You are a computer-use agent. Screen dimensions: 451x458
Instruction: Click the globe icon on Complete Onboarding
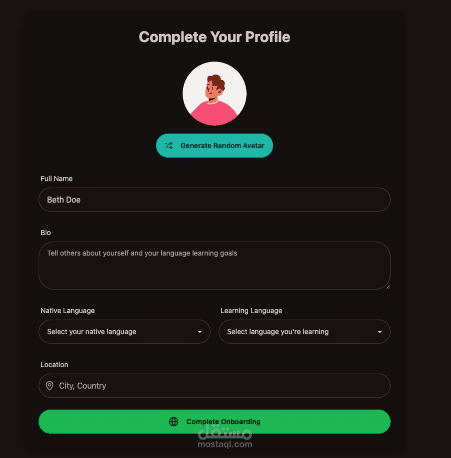174,422
